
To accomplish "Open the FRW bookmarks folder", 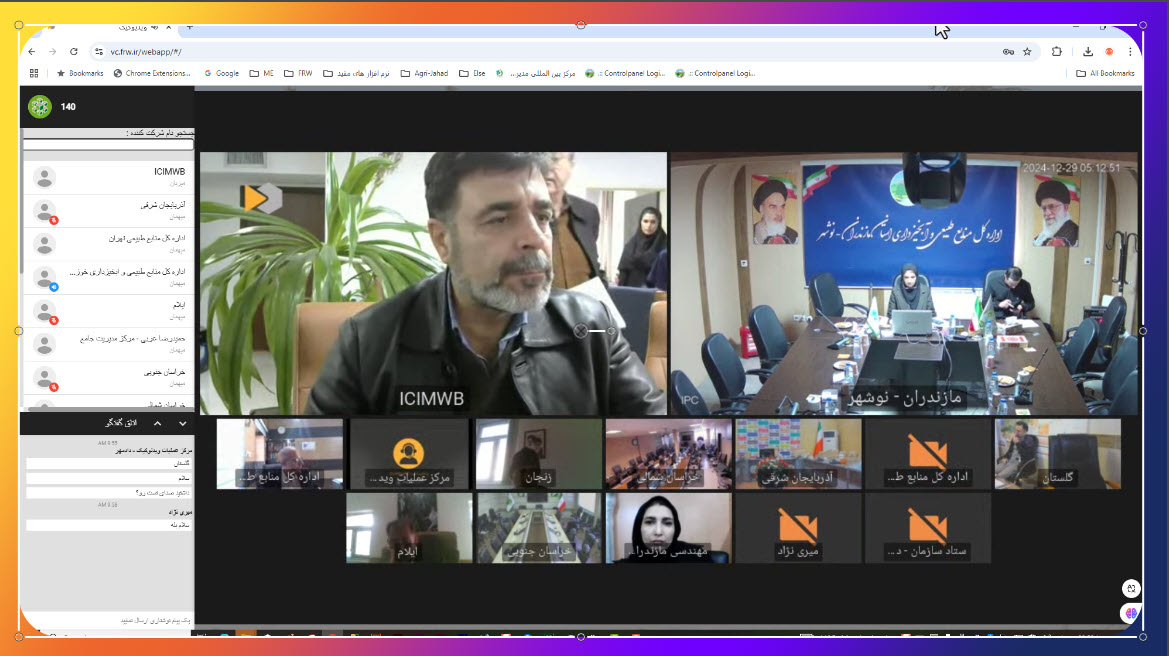I will point(298,73).
